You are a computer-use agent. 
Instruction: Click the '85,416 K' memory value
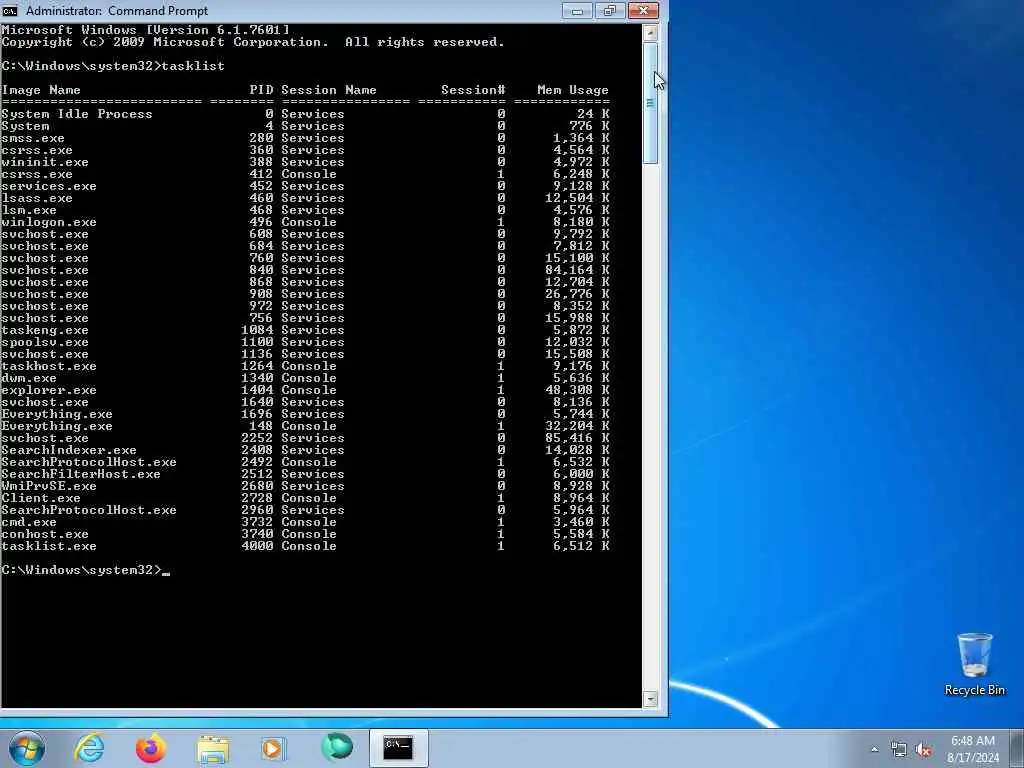tap(577, 438)
